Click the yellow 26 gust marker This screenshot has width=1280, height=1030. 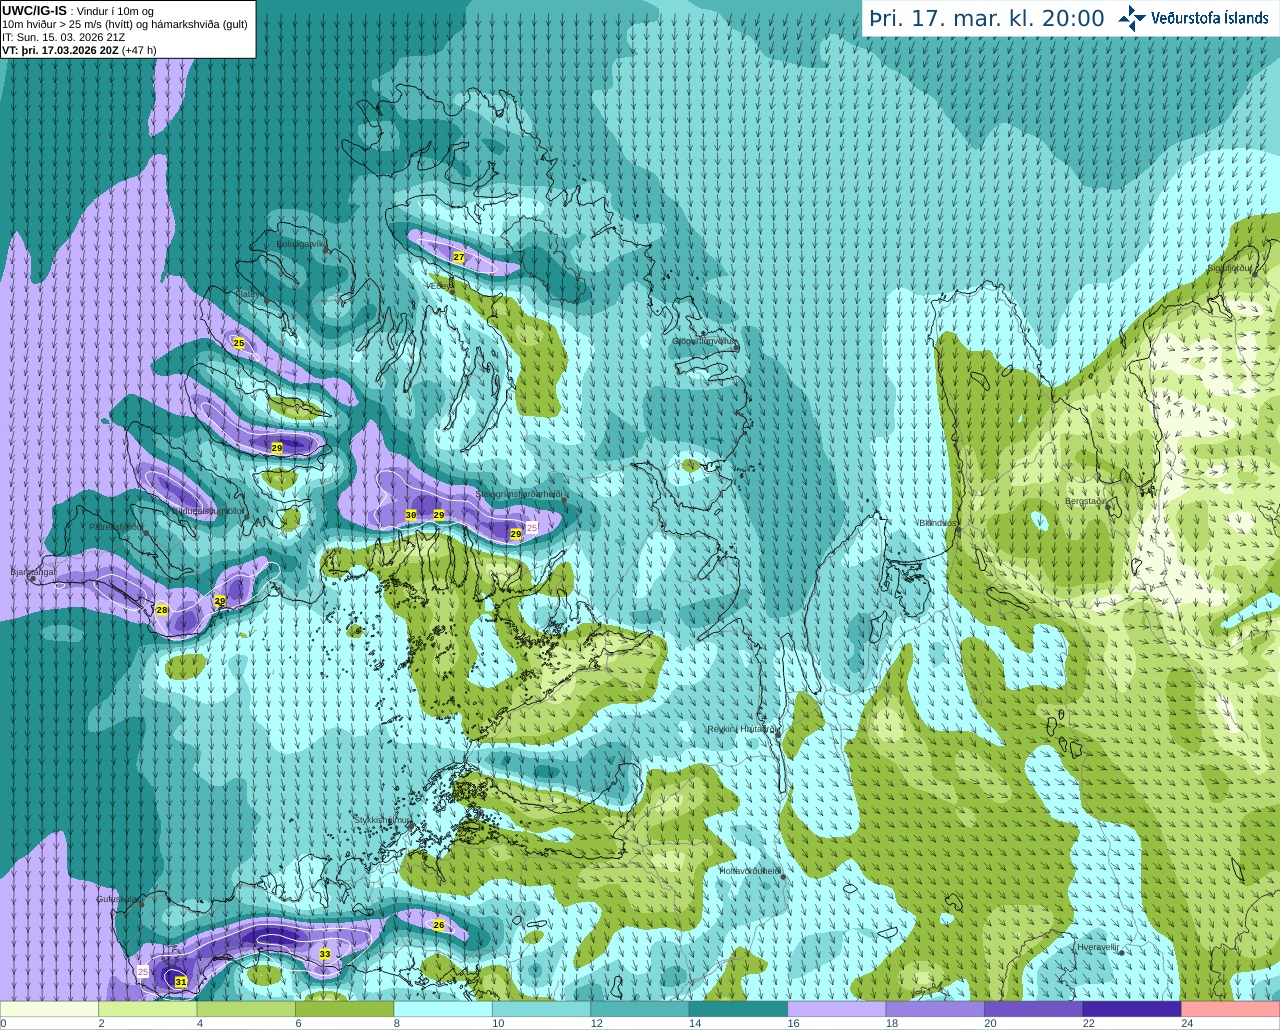[x=439, y=925]
